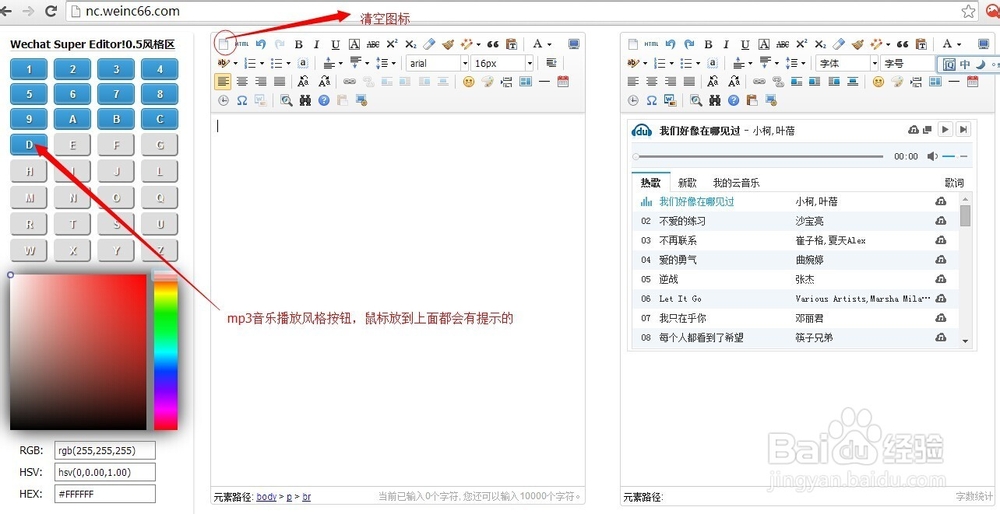Click the HEX value input field

coord(105,494)
